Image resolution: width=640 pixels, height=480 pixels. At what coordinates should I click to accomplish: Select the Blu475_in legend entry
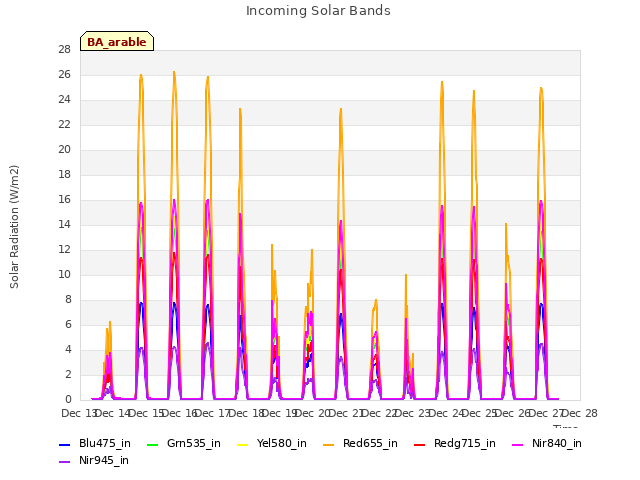click(x=95, y=443)
